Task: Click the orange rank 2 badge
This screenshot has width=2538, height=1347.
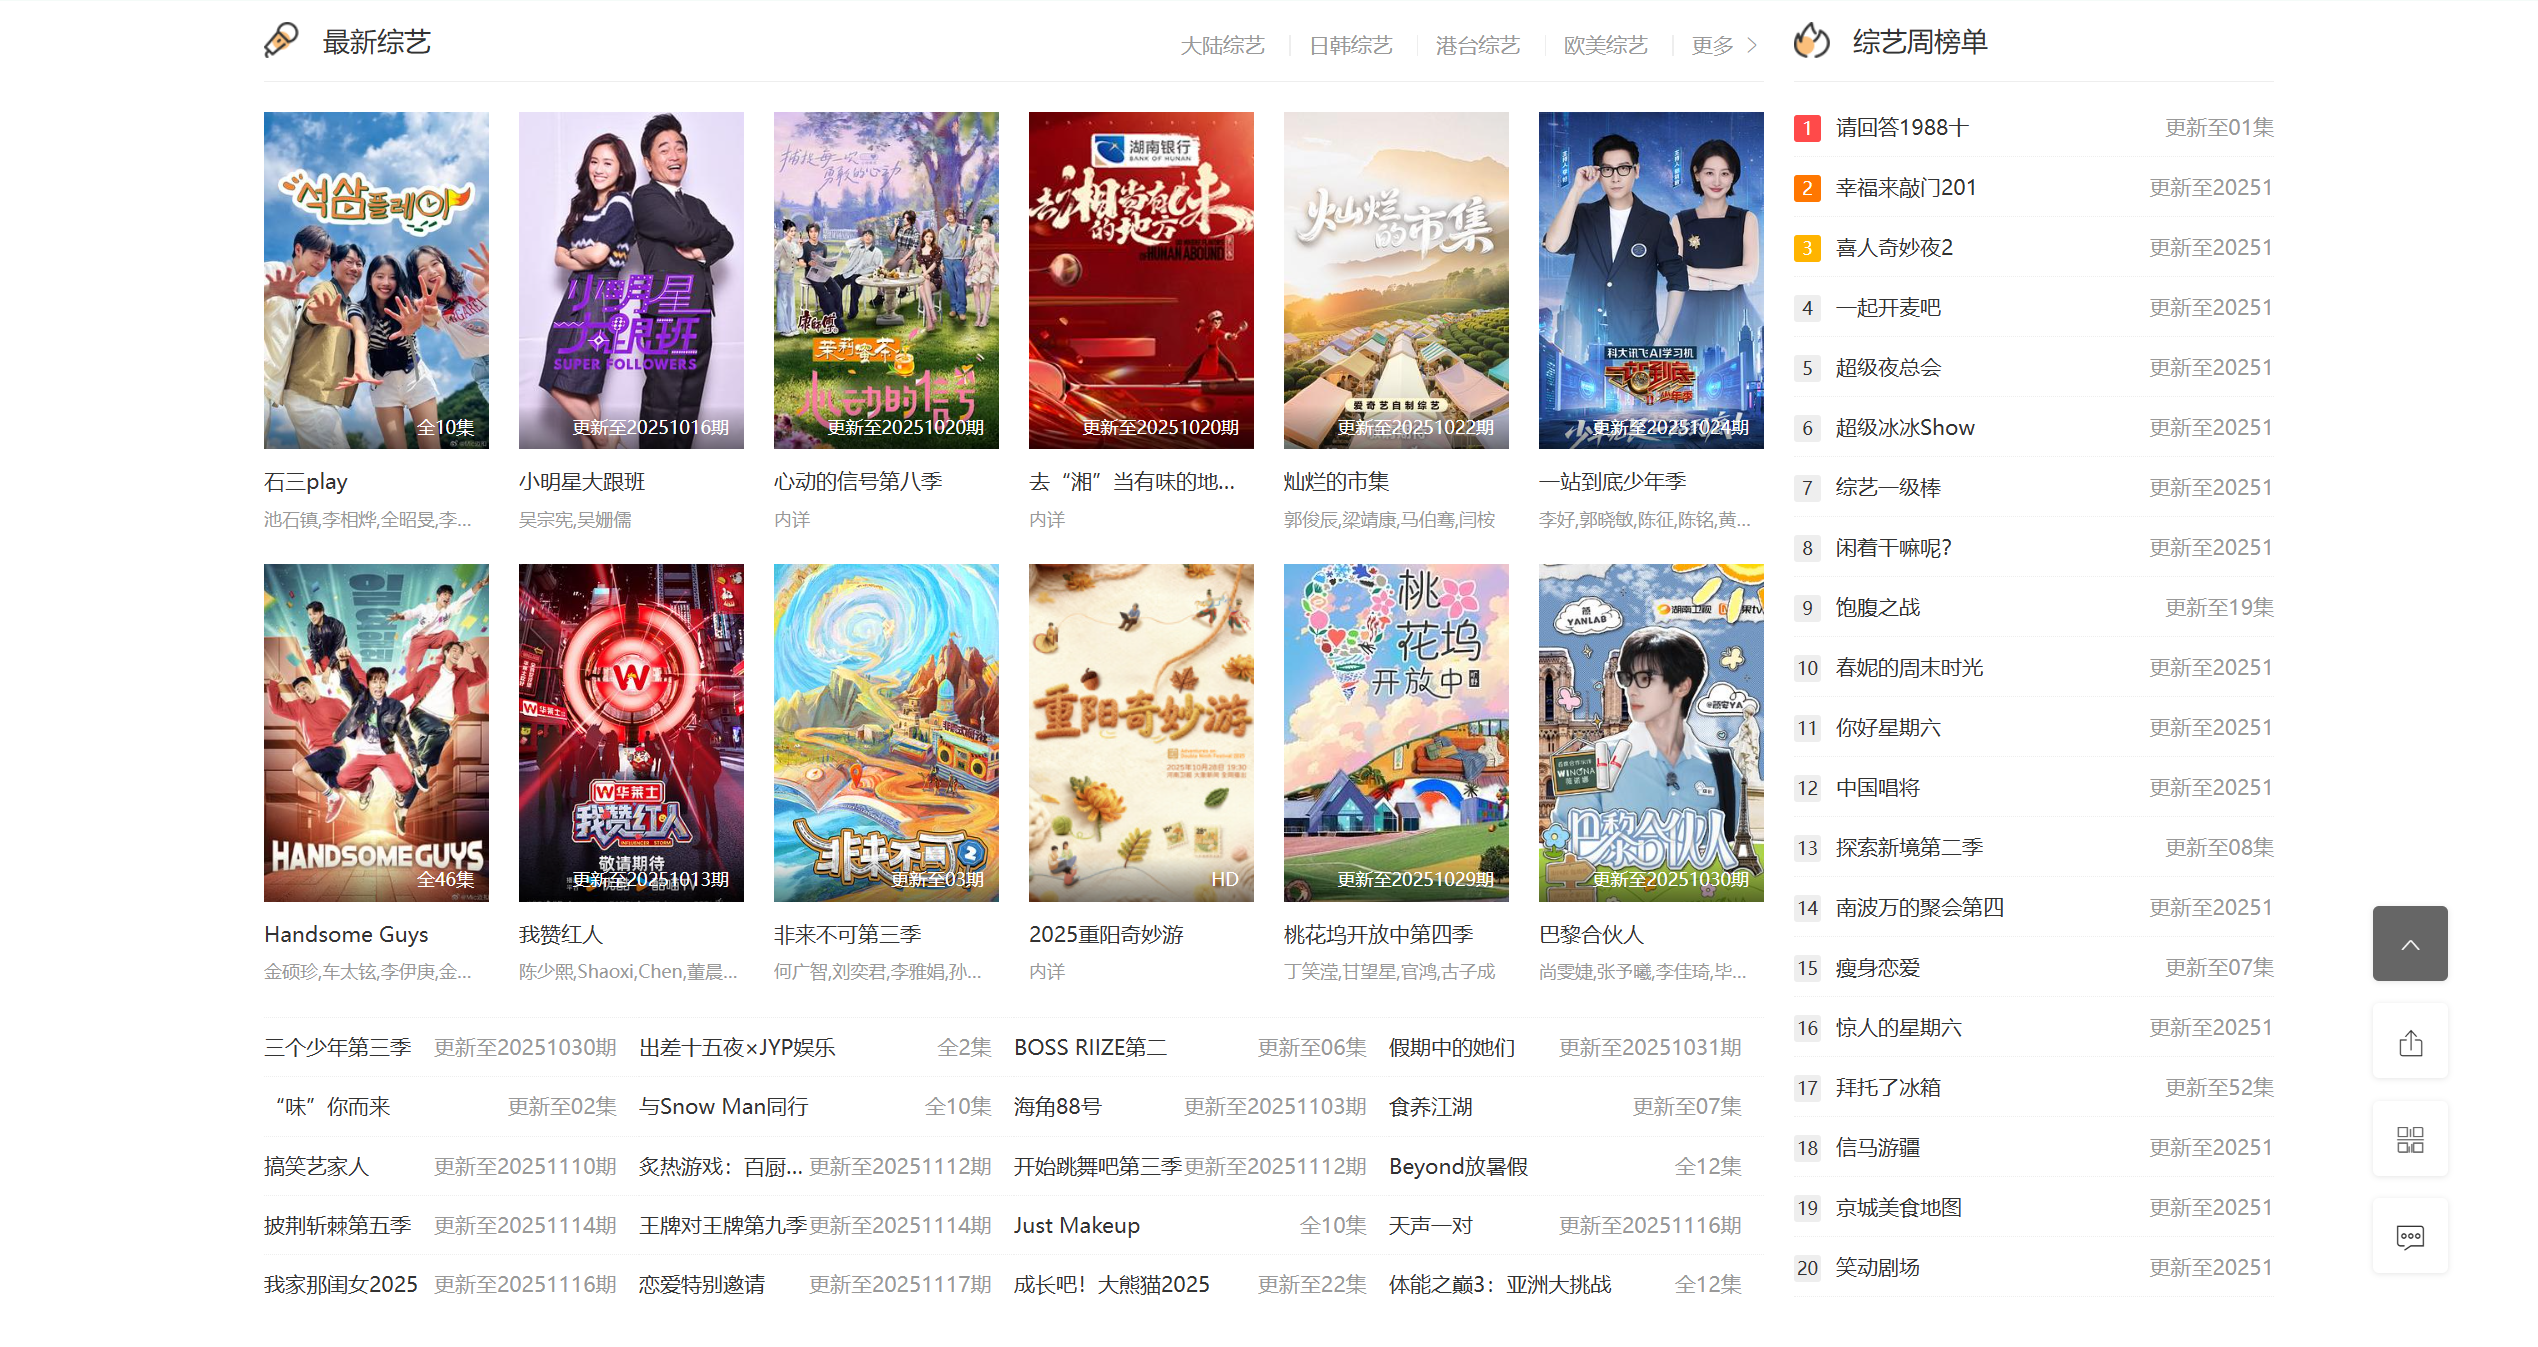Action: (1806, 188)
